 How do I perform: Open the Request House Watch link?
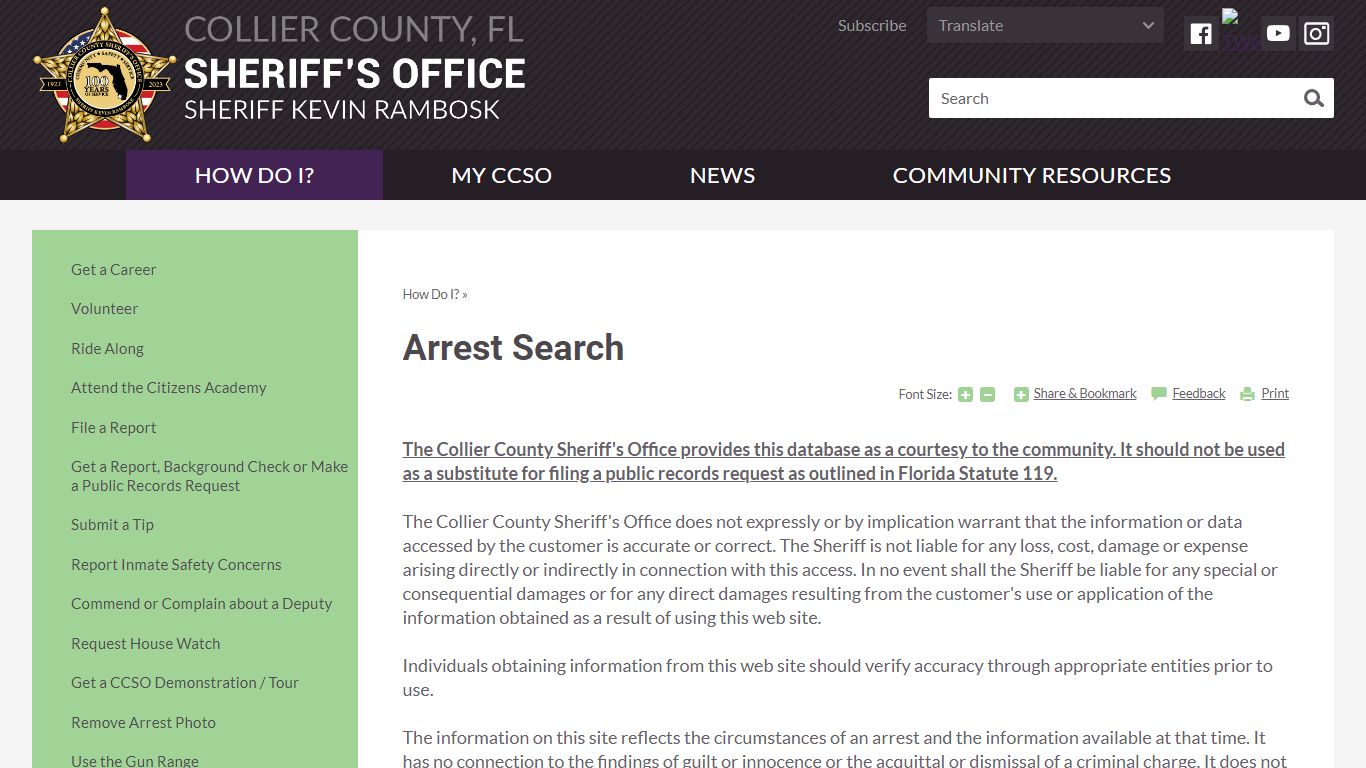(145, 643)
